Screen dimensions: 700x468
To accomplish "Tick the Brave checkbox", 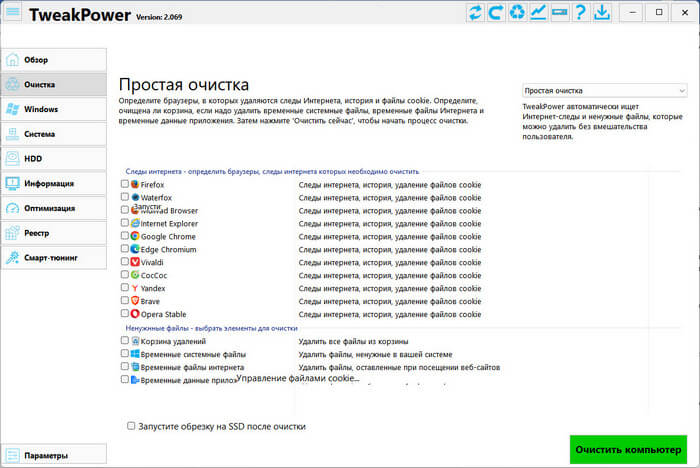I will coord(125,300).
